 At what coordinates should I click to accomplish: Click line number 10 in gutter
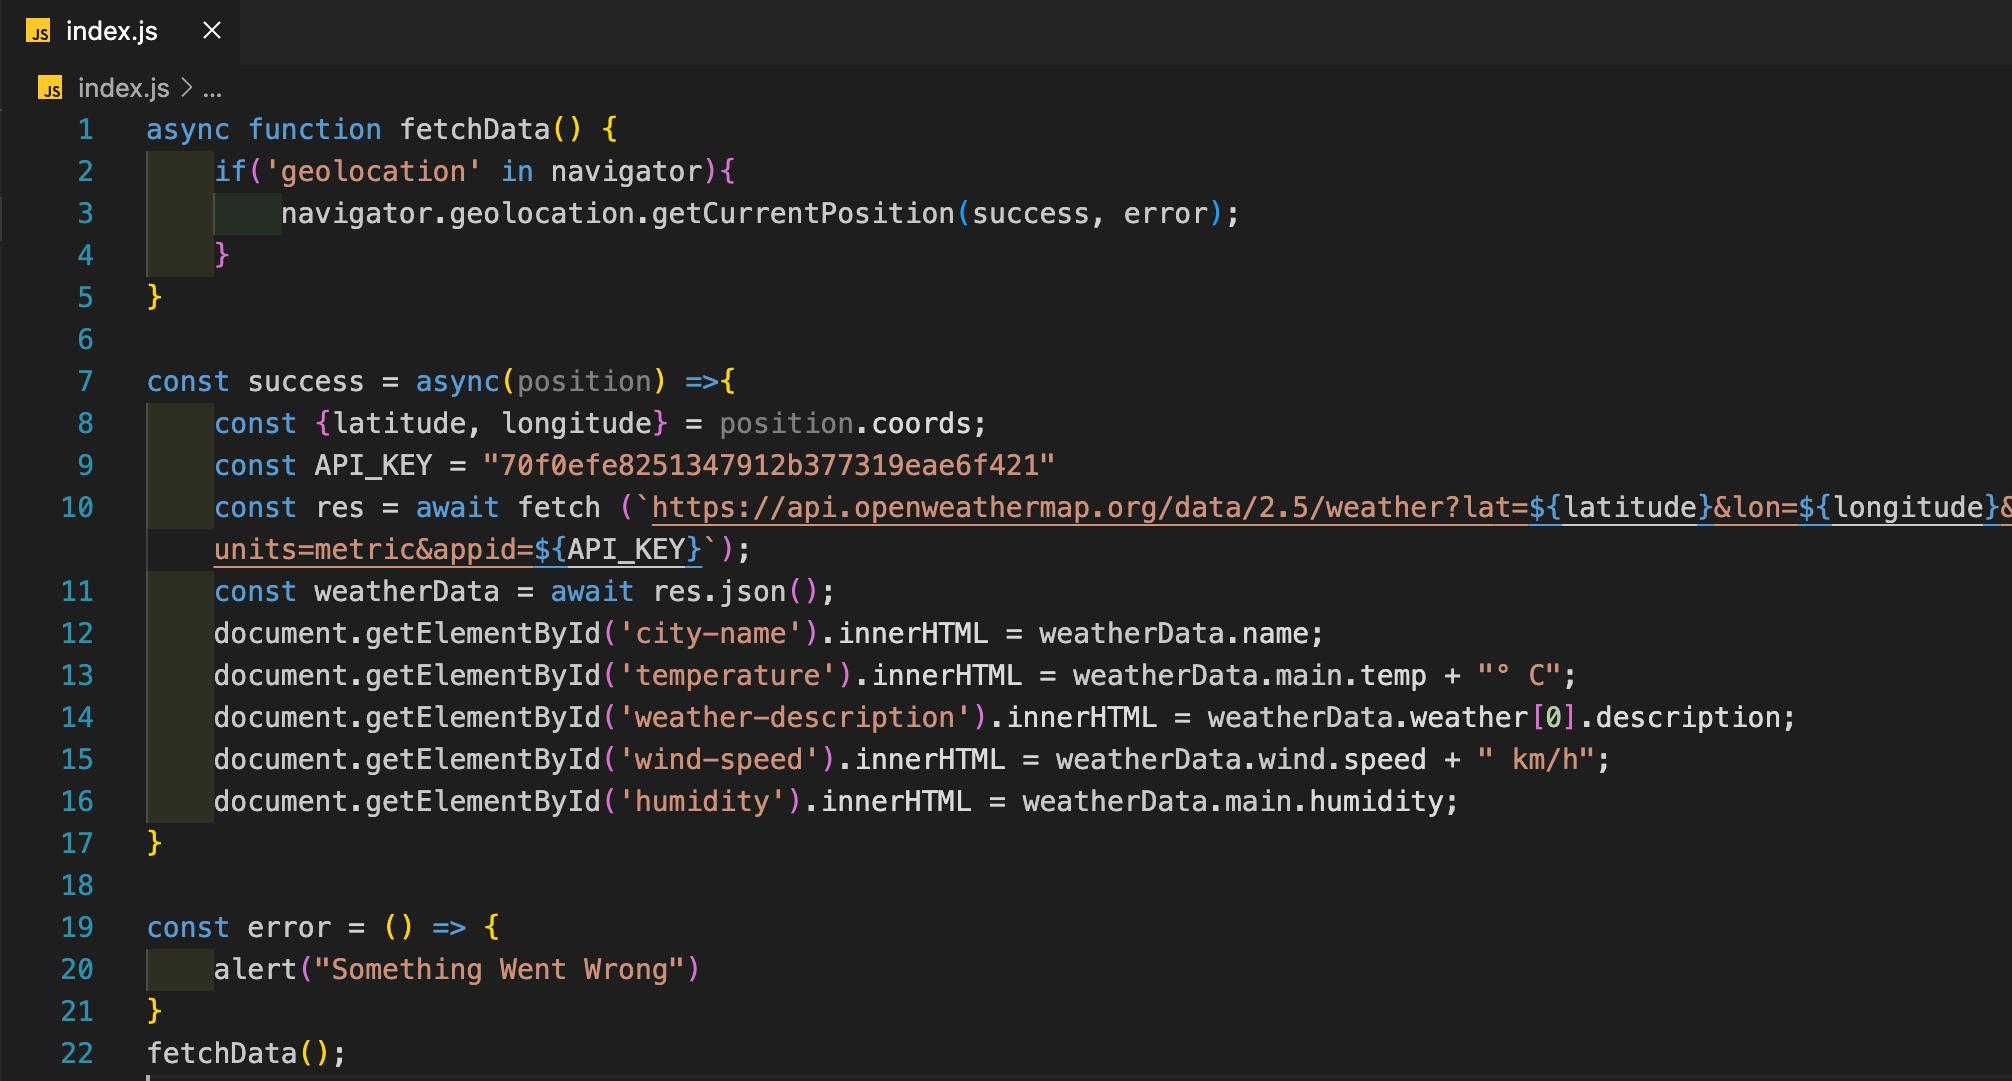(x=77, y=507)
